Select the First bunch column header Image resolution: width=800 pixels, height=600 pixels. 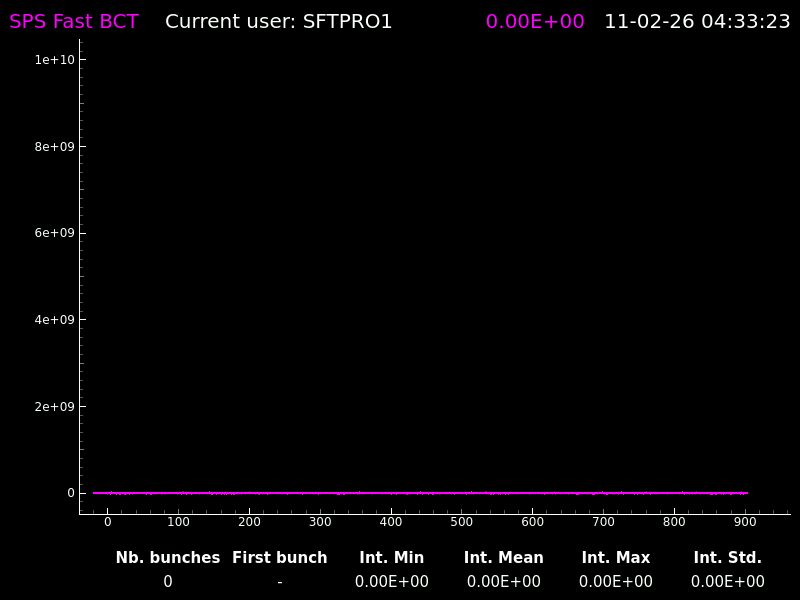[280, 558]
